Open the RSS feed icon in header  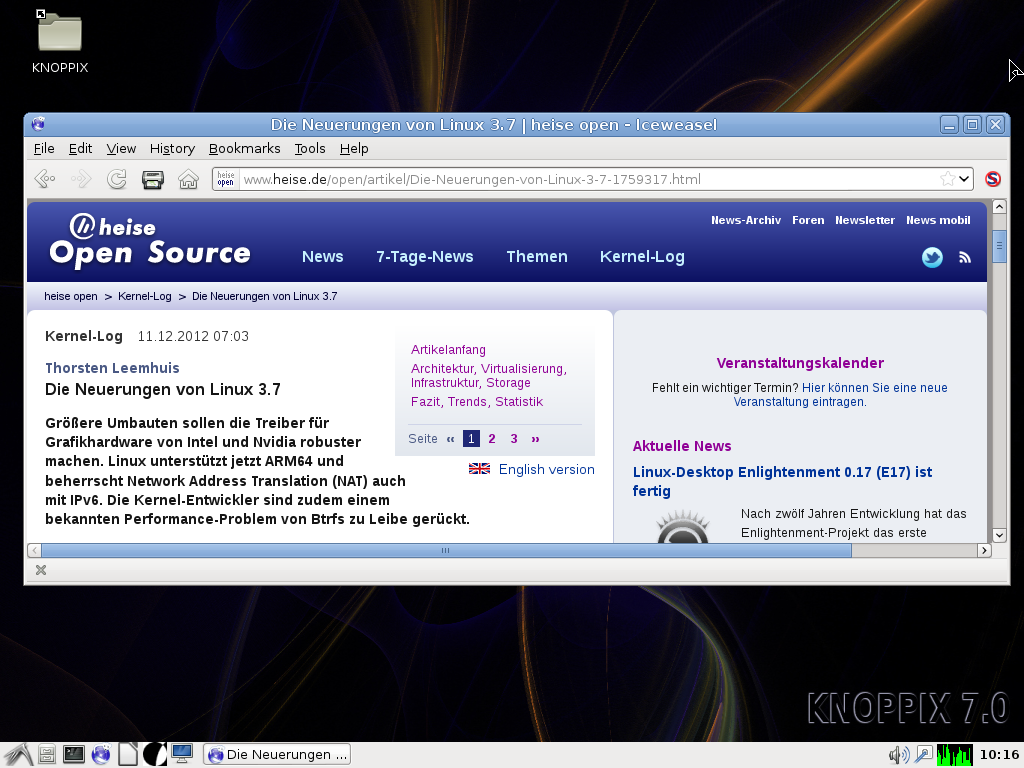point(965,257)
